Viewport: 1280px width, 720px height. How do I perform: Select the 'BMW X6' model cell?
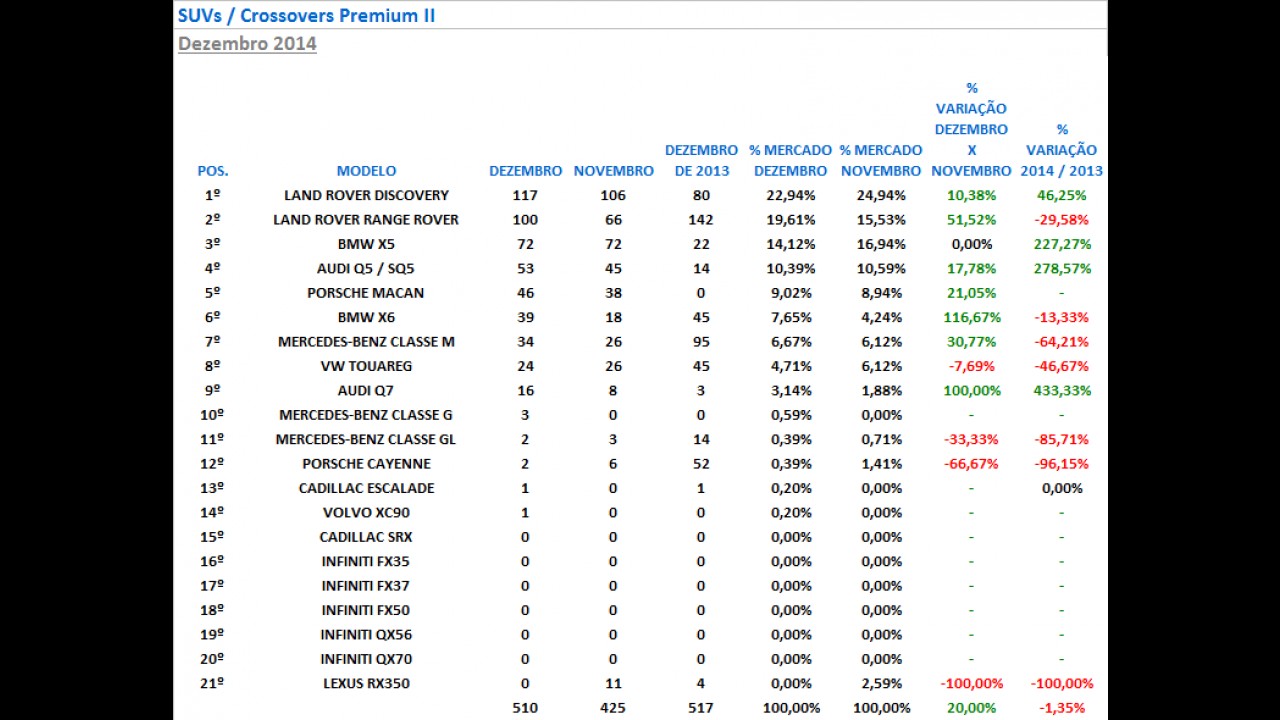coord(366,317)
